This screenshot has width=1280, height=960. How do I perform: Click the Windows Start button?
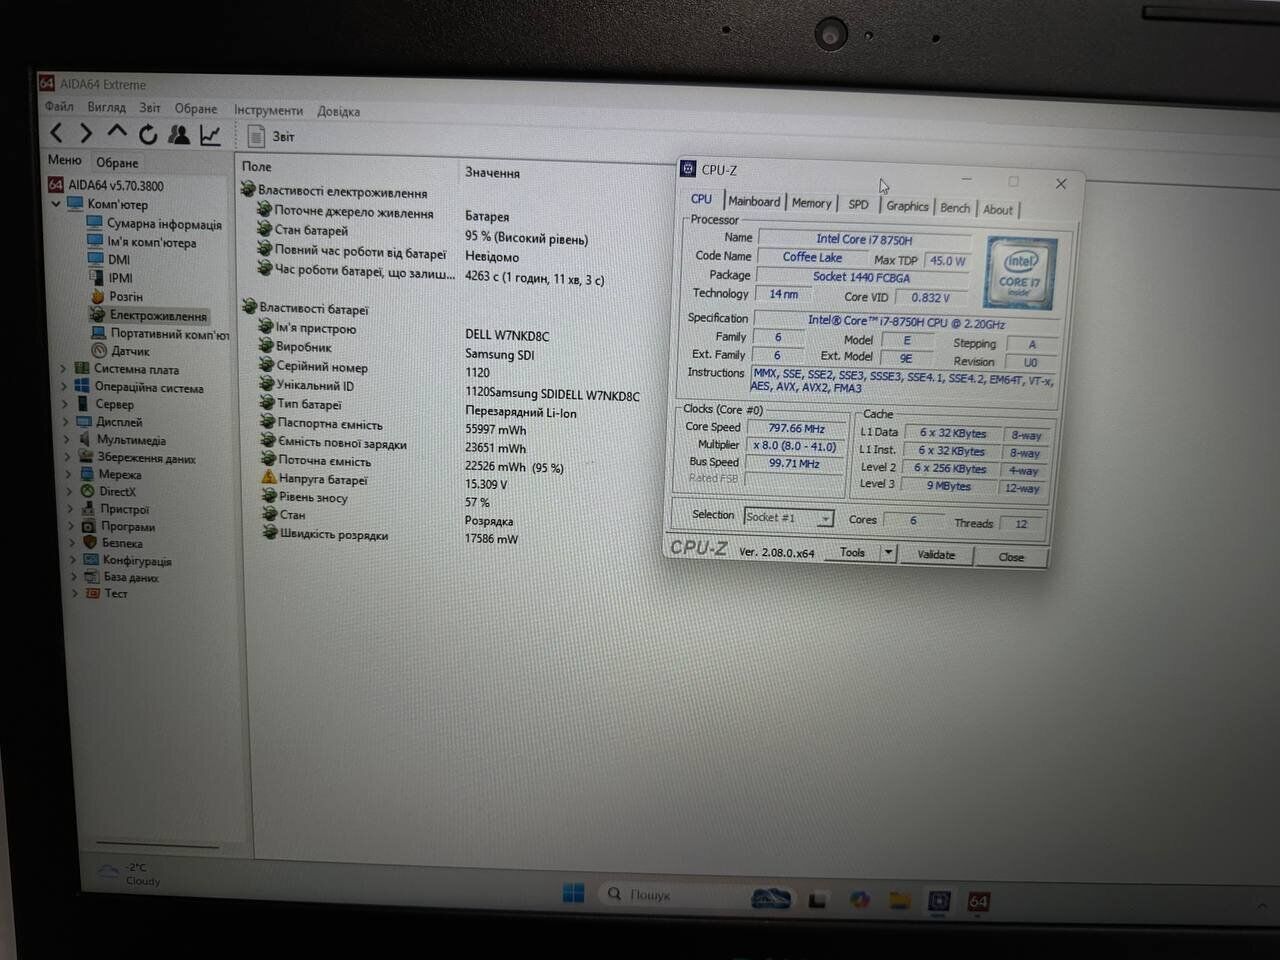pos(573,893)
